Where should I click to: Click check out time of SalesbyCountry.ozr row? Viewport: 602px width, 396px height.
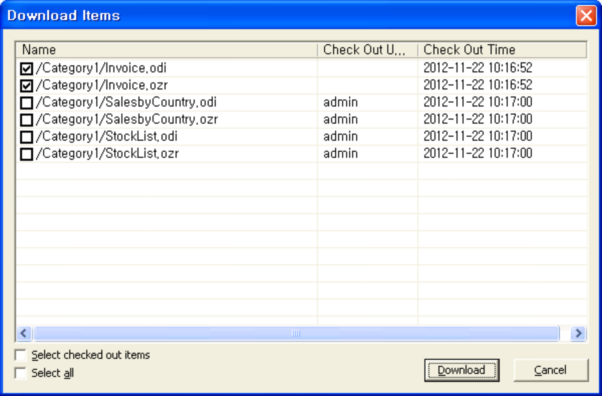point(478,119)
